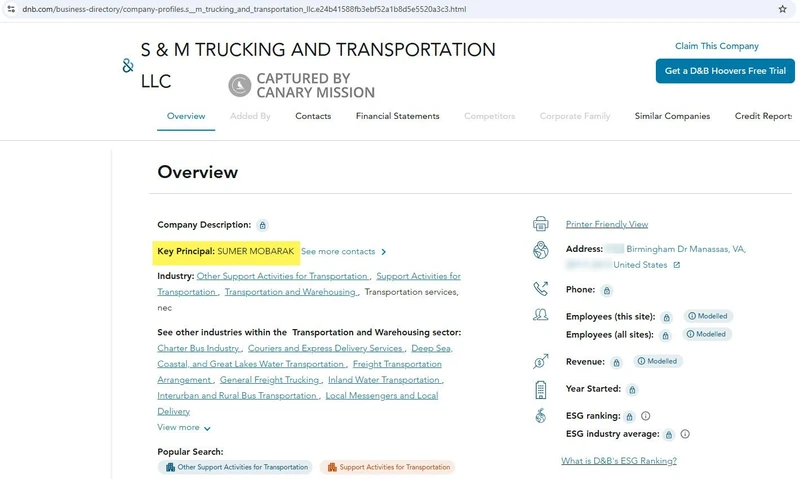Select the Overview tab
The height and width of the screenshot is (479, 800).
(186, 116)
